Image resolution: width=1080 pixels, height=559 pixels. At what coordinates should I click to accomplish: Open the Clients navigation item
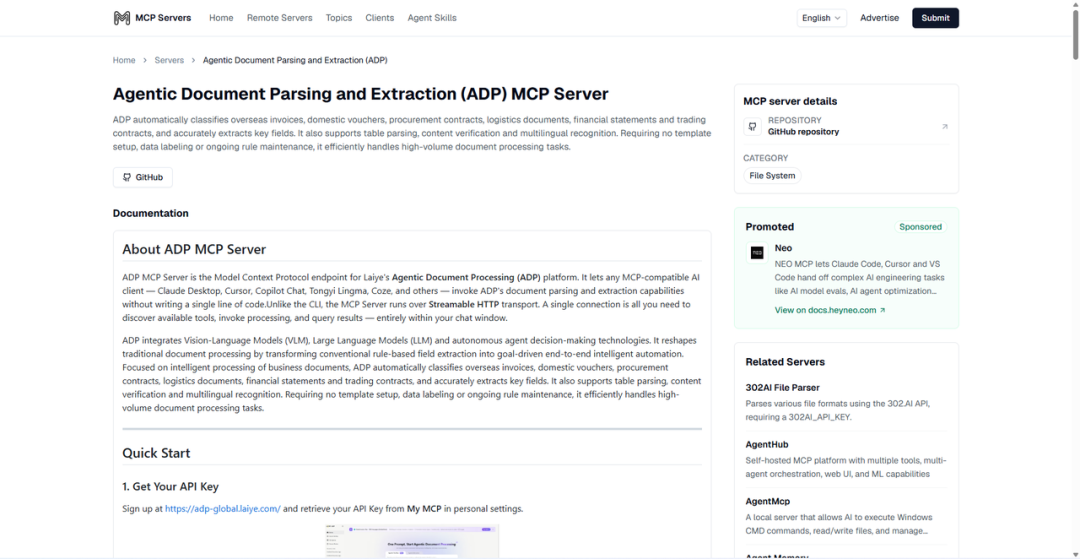click(380, 18)
